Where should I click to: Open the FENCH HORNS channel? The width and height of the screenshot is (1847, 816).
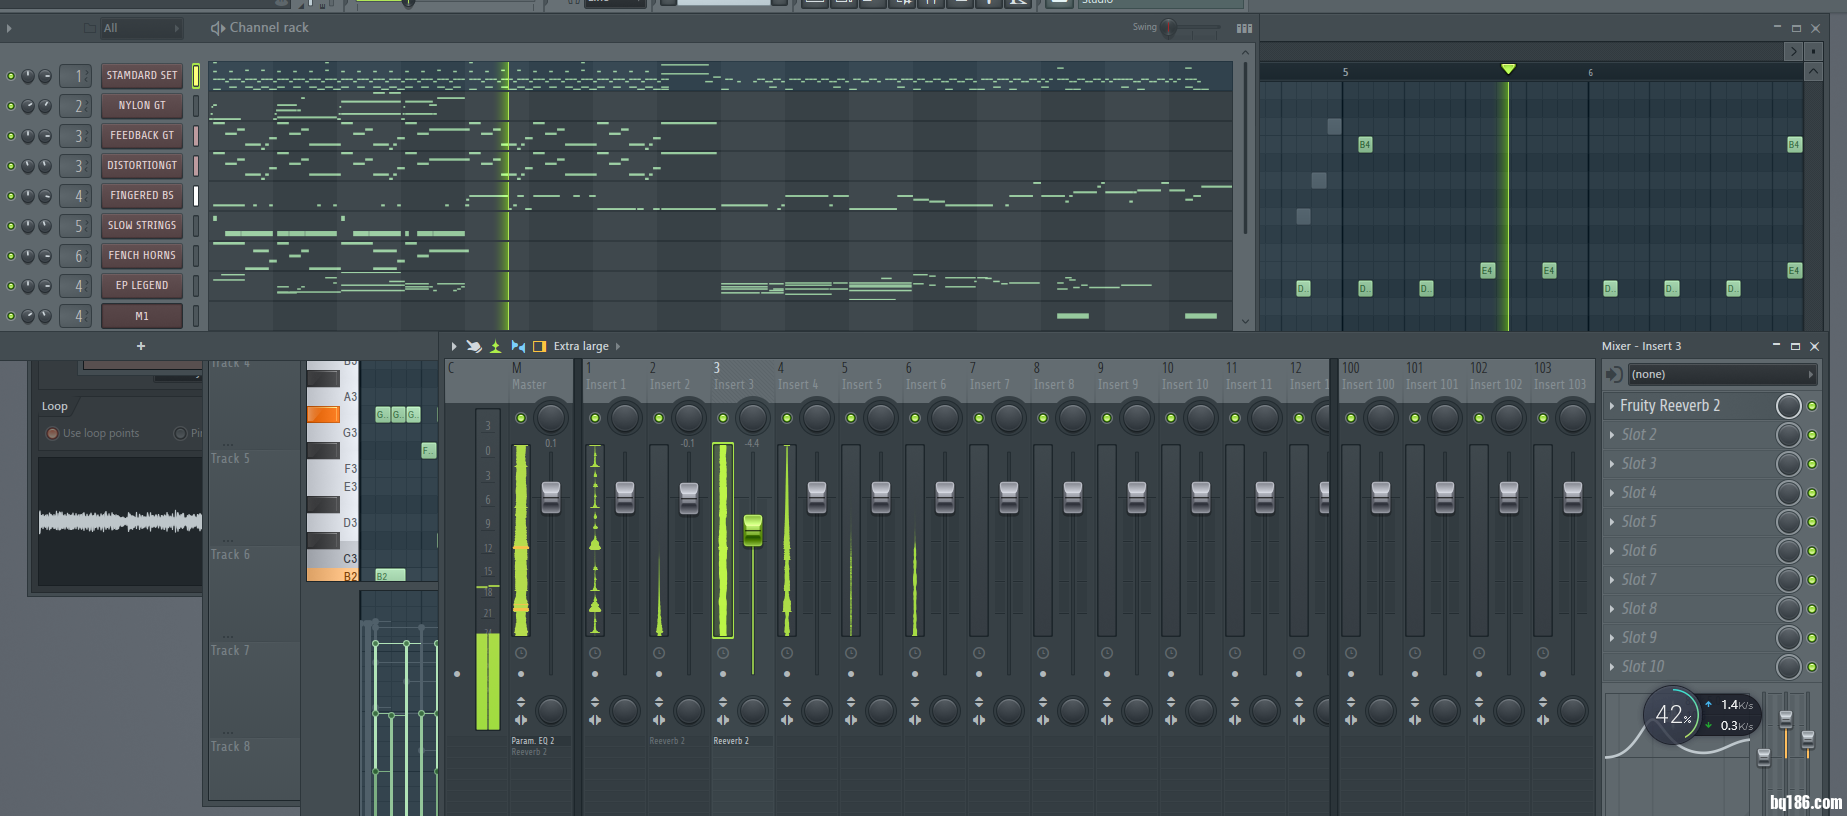tap(142, 256)
